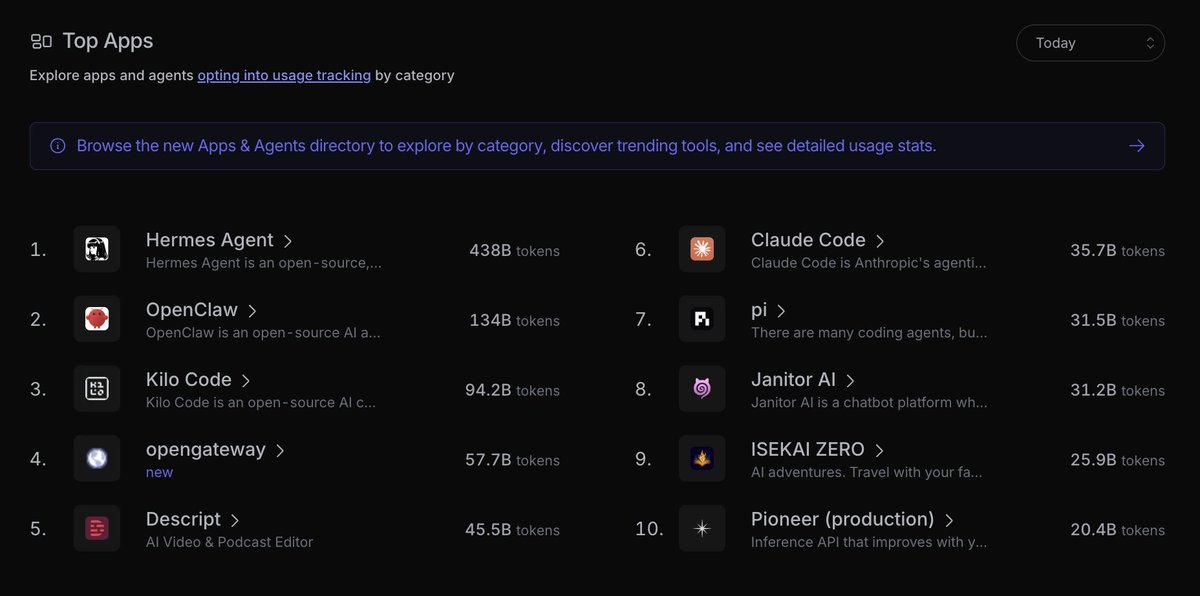Click chevron next to ISEKAI ZERO
Screen dimensions: 1200x596
point(879,451)
